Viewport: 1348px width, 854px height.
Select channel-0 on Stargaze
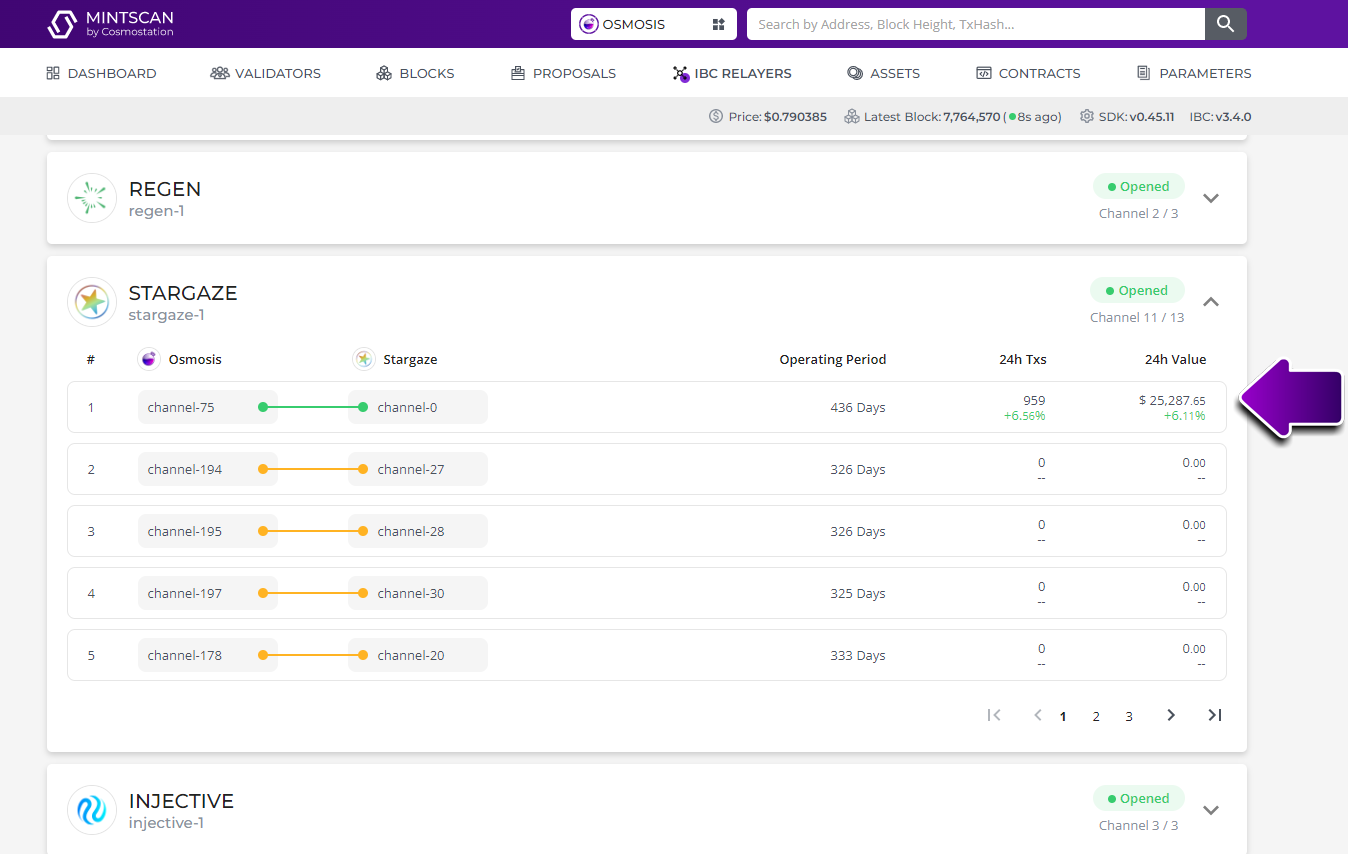[418, 407]
